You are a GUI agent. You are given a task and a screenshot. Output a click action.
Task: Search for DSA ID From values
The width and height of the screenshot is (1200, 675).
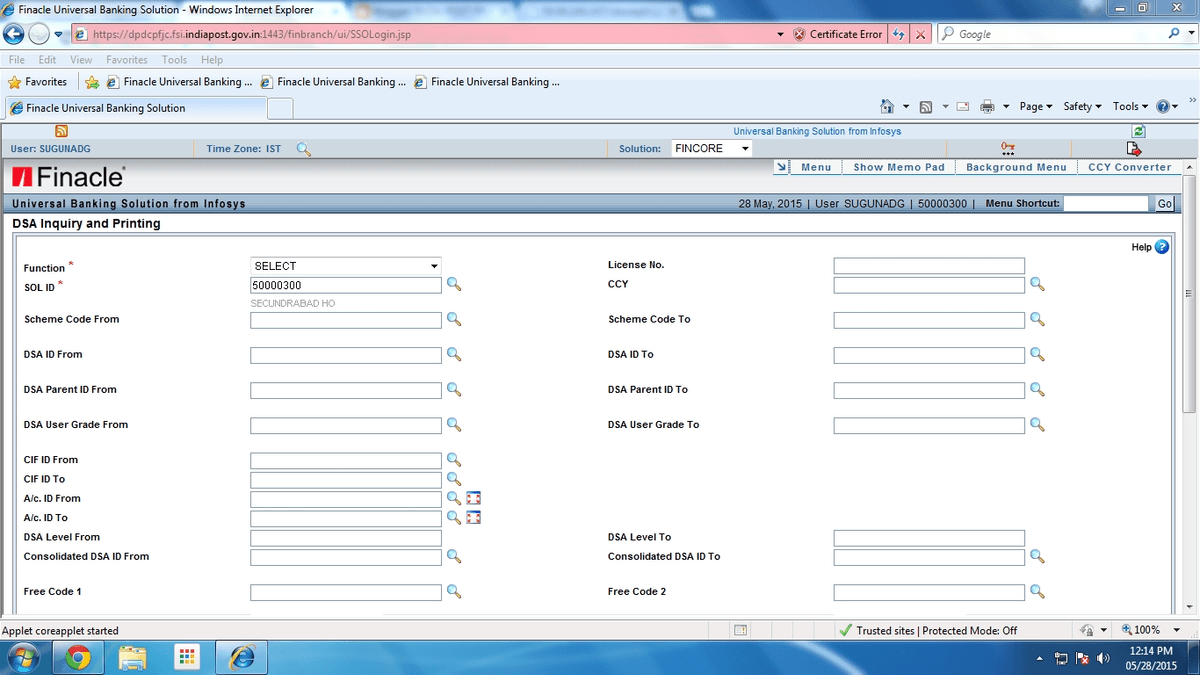coord(454,355)
